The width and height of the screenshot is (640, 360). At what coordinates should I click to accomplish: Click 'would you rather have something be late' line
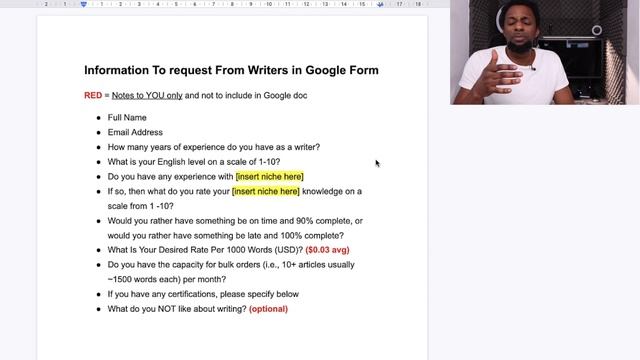(x=226, y=236)
